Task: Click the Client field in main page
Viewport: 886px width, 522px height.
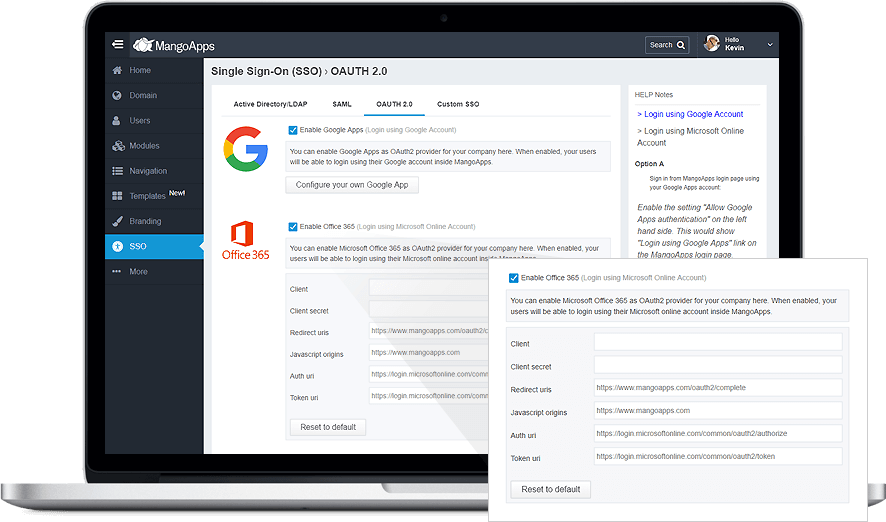Action: (429, 288)
